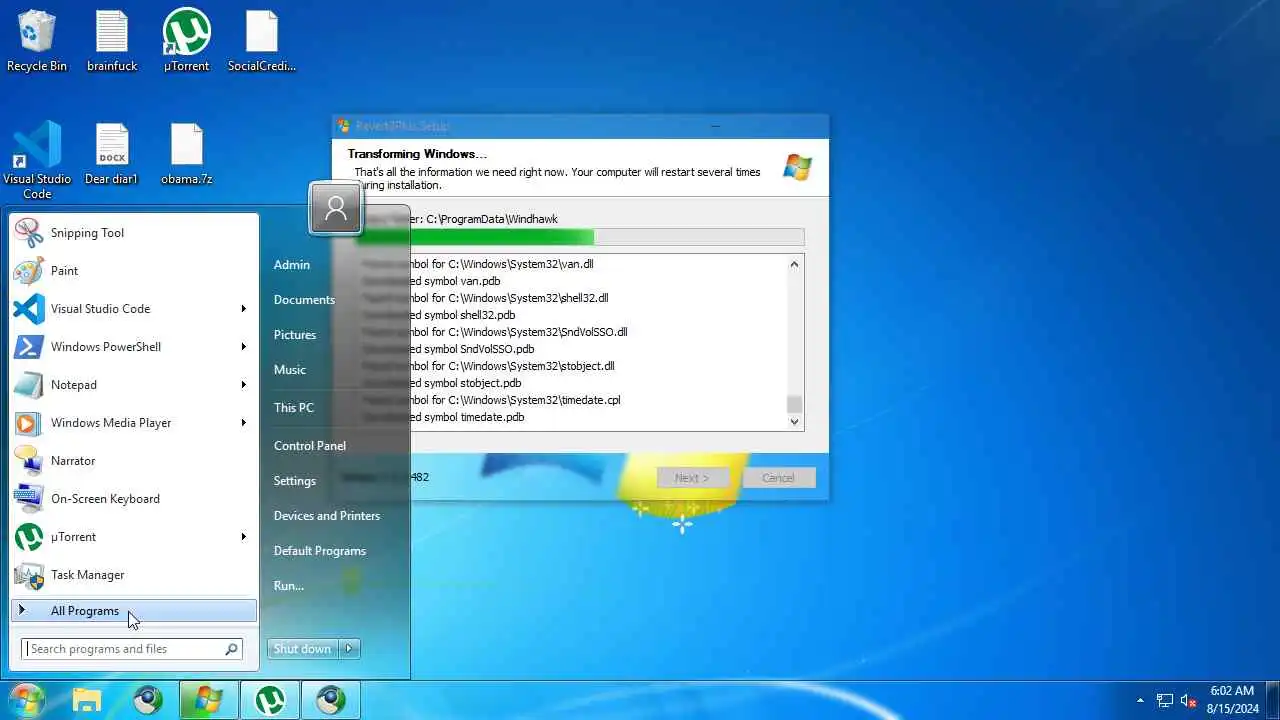Select the brainfuck file on desktop

(112, 41)
